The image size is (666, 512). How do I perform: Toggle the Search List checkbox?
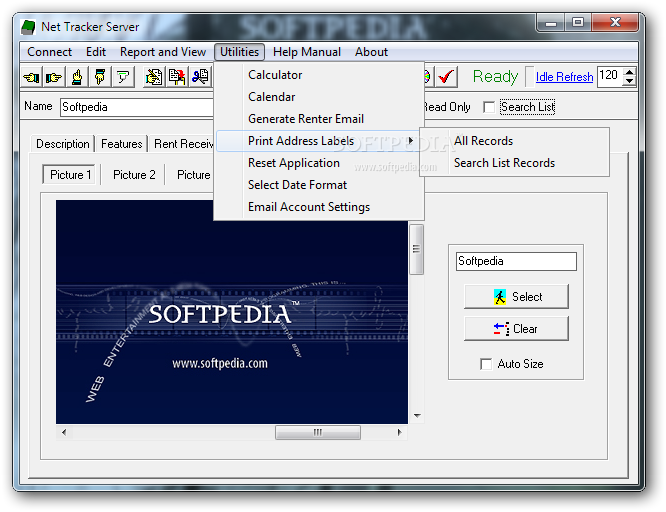[489, 107]
